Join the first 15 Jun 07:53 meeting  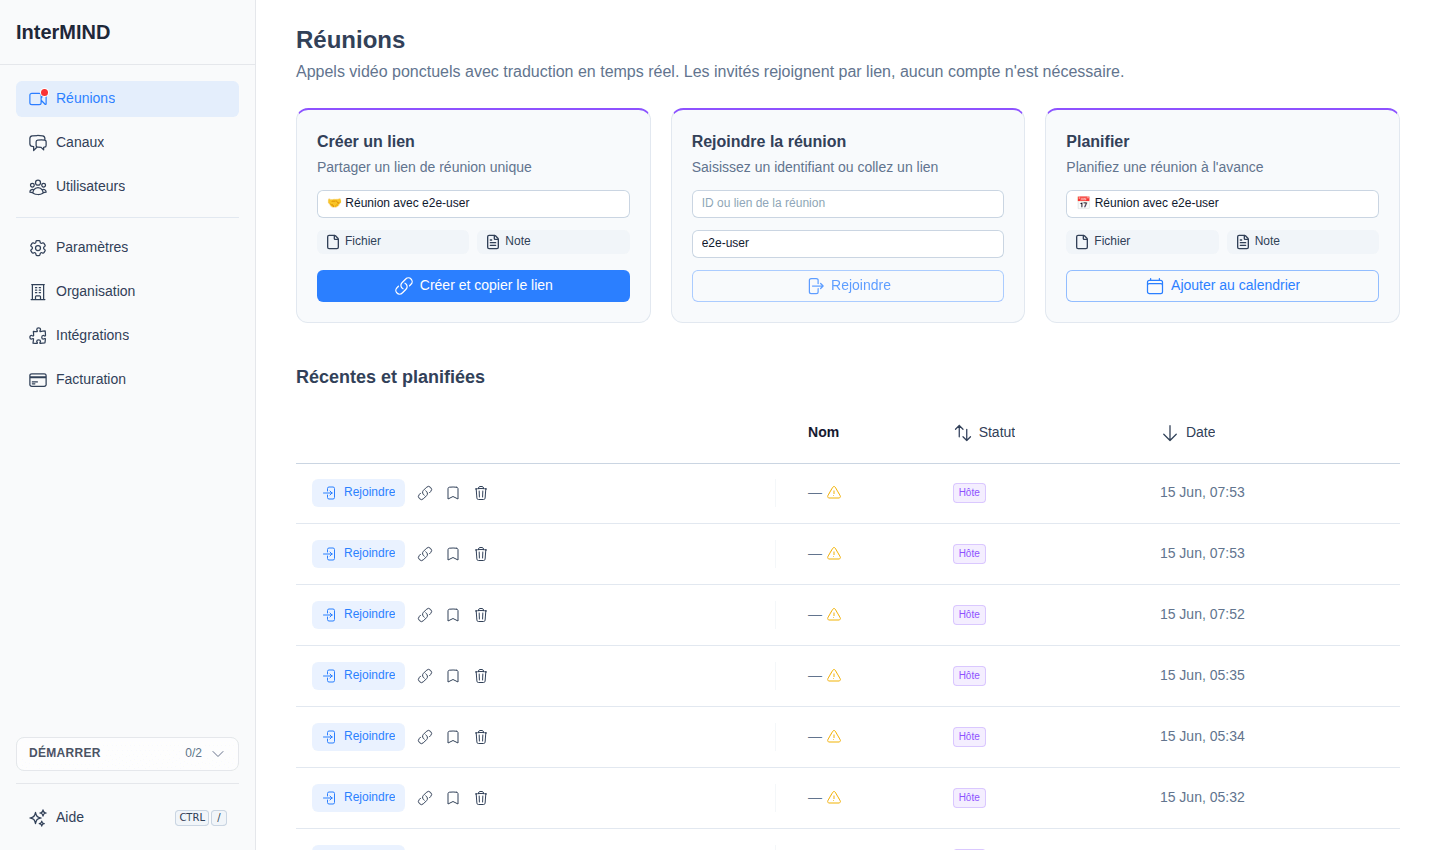click(x=358, y=493)
